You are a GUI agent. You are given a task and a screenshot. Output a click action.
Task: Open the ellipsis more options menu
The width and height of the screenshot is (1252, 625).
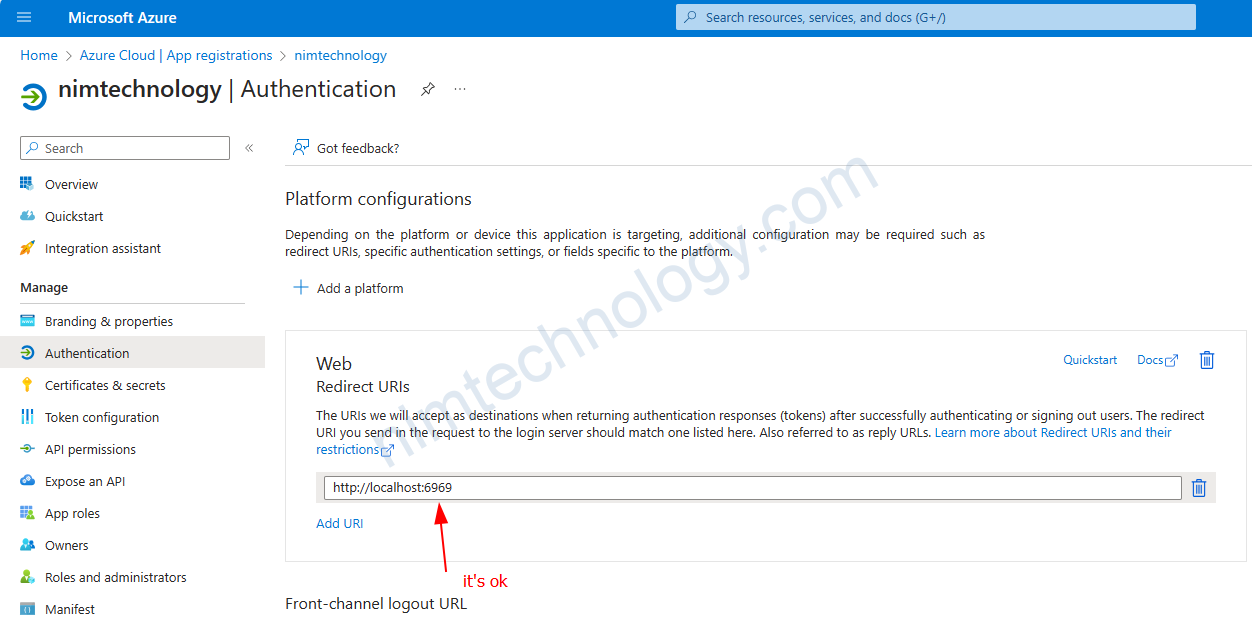[x=460, y=89]
